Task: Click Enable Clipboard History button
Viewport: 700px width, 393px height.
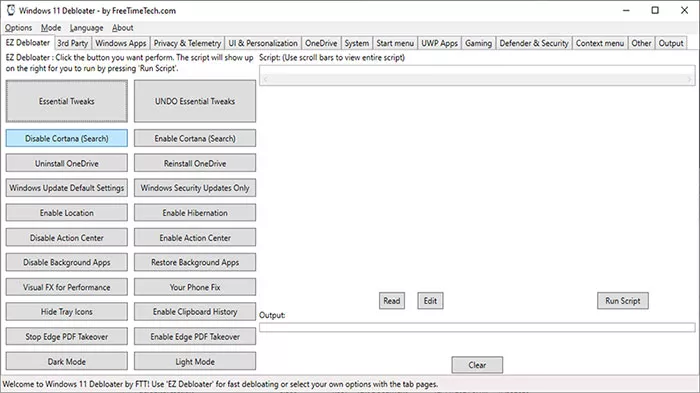Action: 195,312
